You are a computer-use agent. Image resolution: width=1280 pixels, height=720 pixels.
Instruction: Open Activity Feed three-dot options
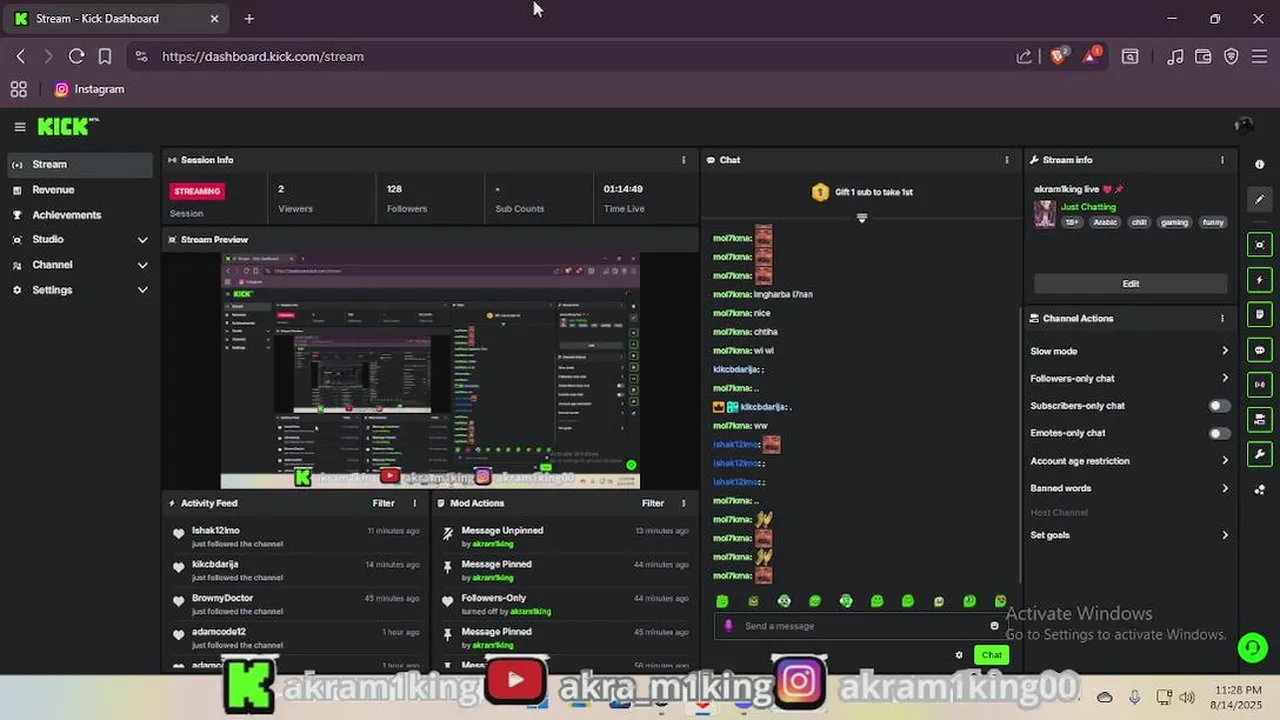click(415, 503)
